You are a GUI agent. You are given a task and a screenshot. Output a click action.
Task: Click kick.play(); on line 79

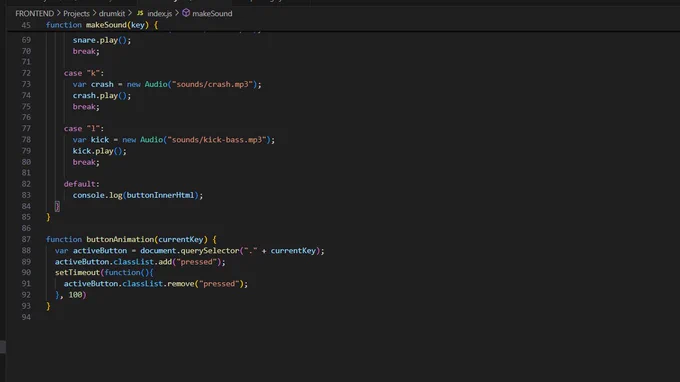tap(99, 151)
